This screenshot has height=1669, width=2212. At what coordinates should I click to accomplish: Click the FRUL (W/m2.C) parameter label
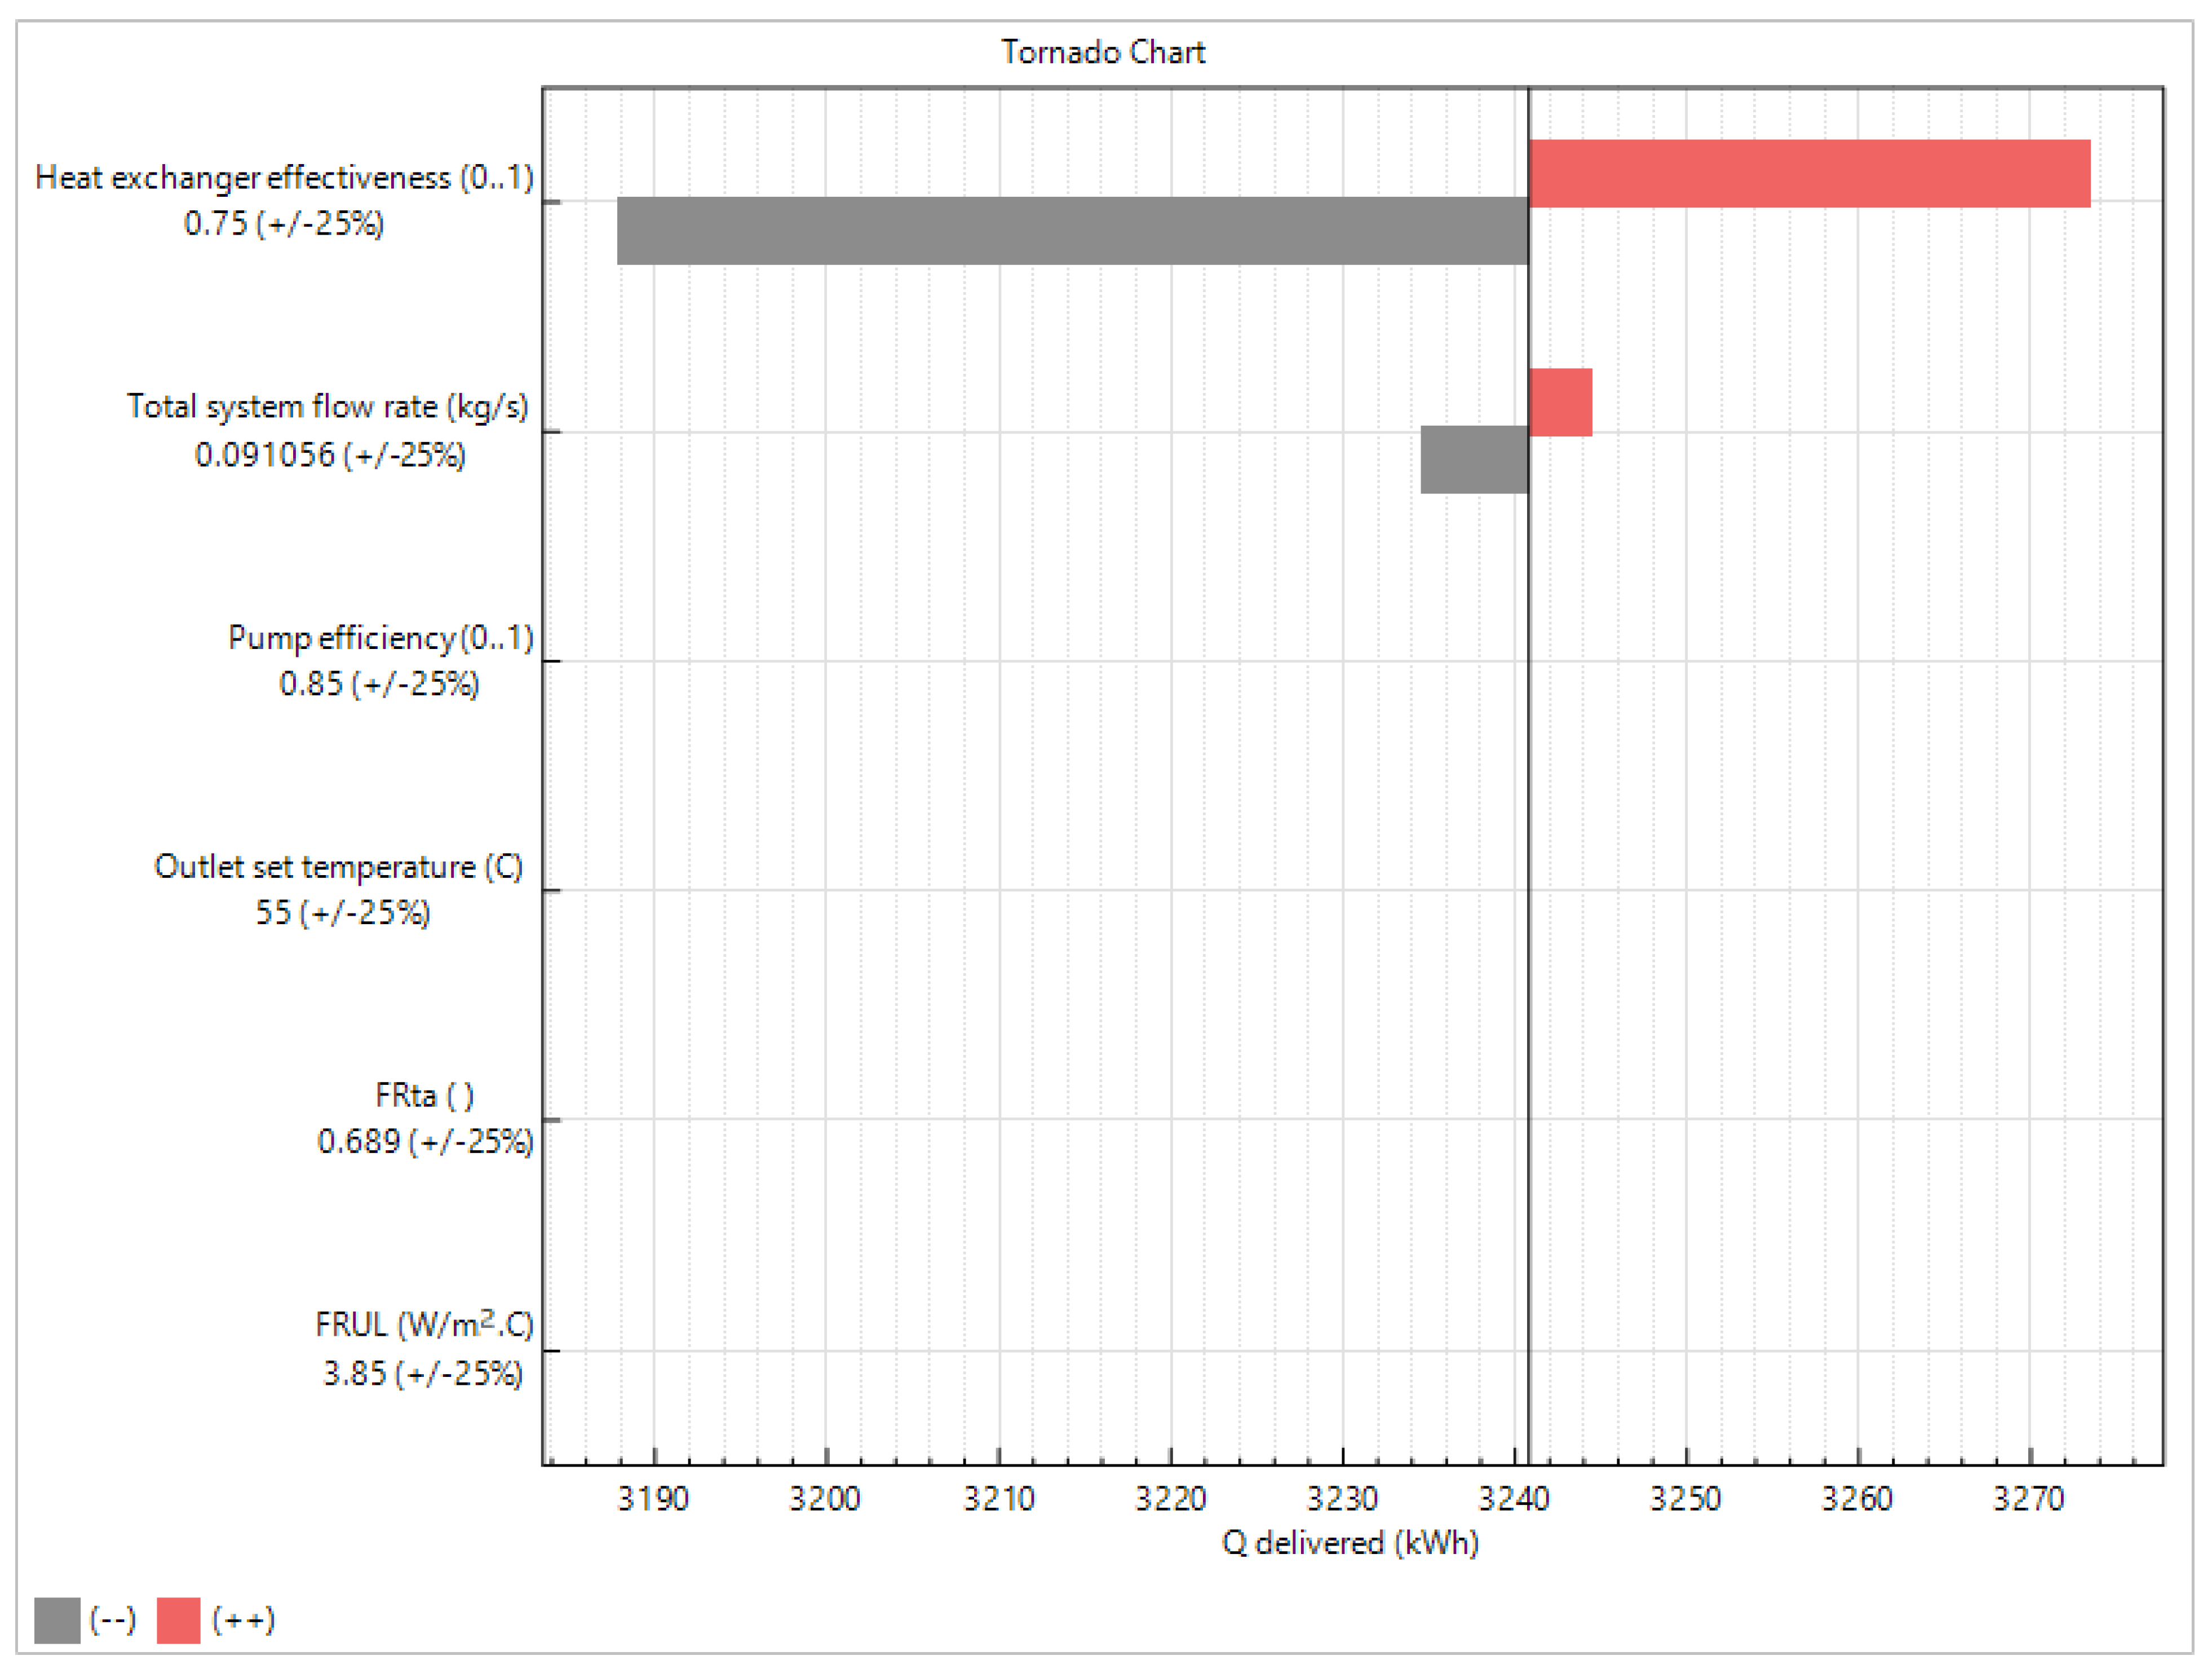424,1325
